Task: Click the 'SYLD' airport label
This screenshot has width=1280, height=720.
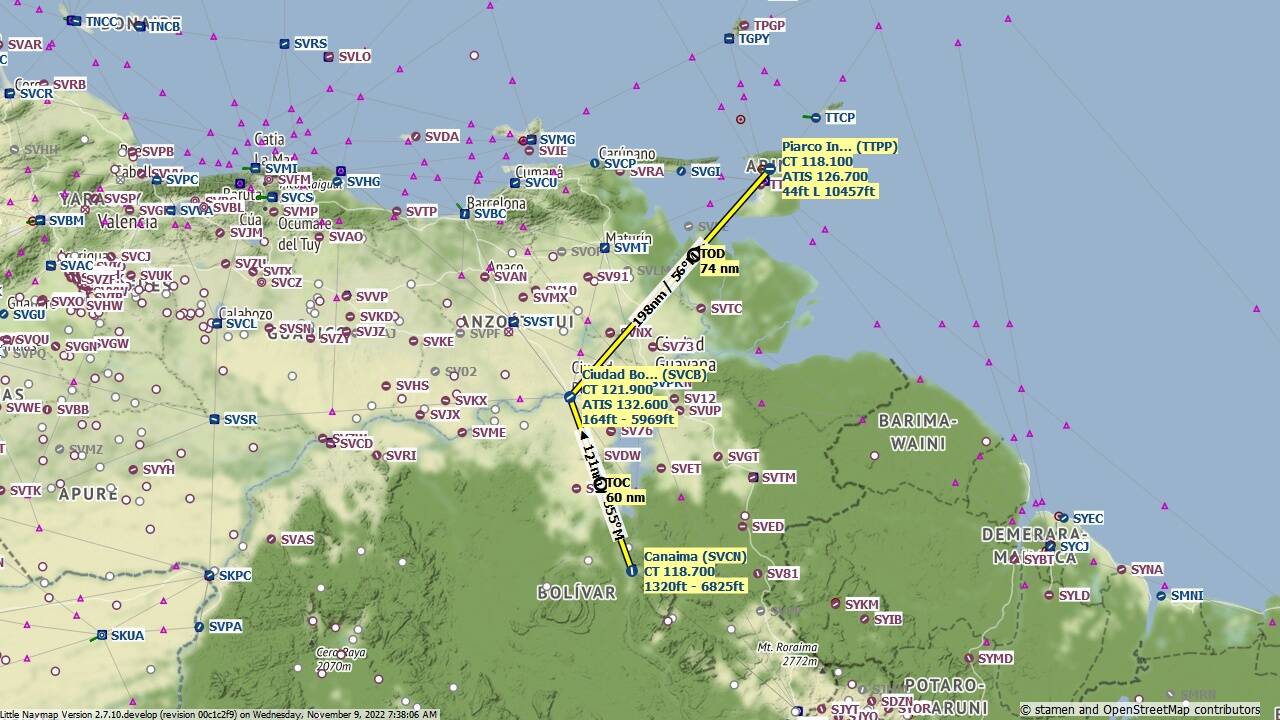Action: [x=1074, y=595]
